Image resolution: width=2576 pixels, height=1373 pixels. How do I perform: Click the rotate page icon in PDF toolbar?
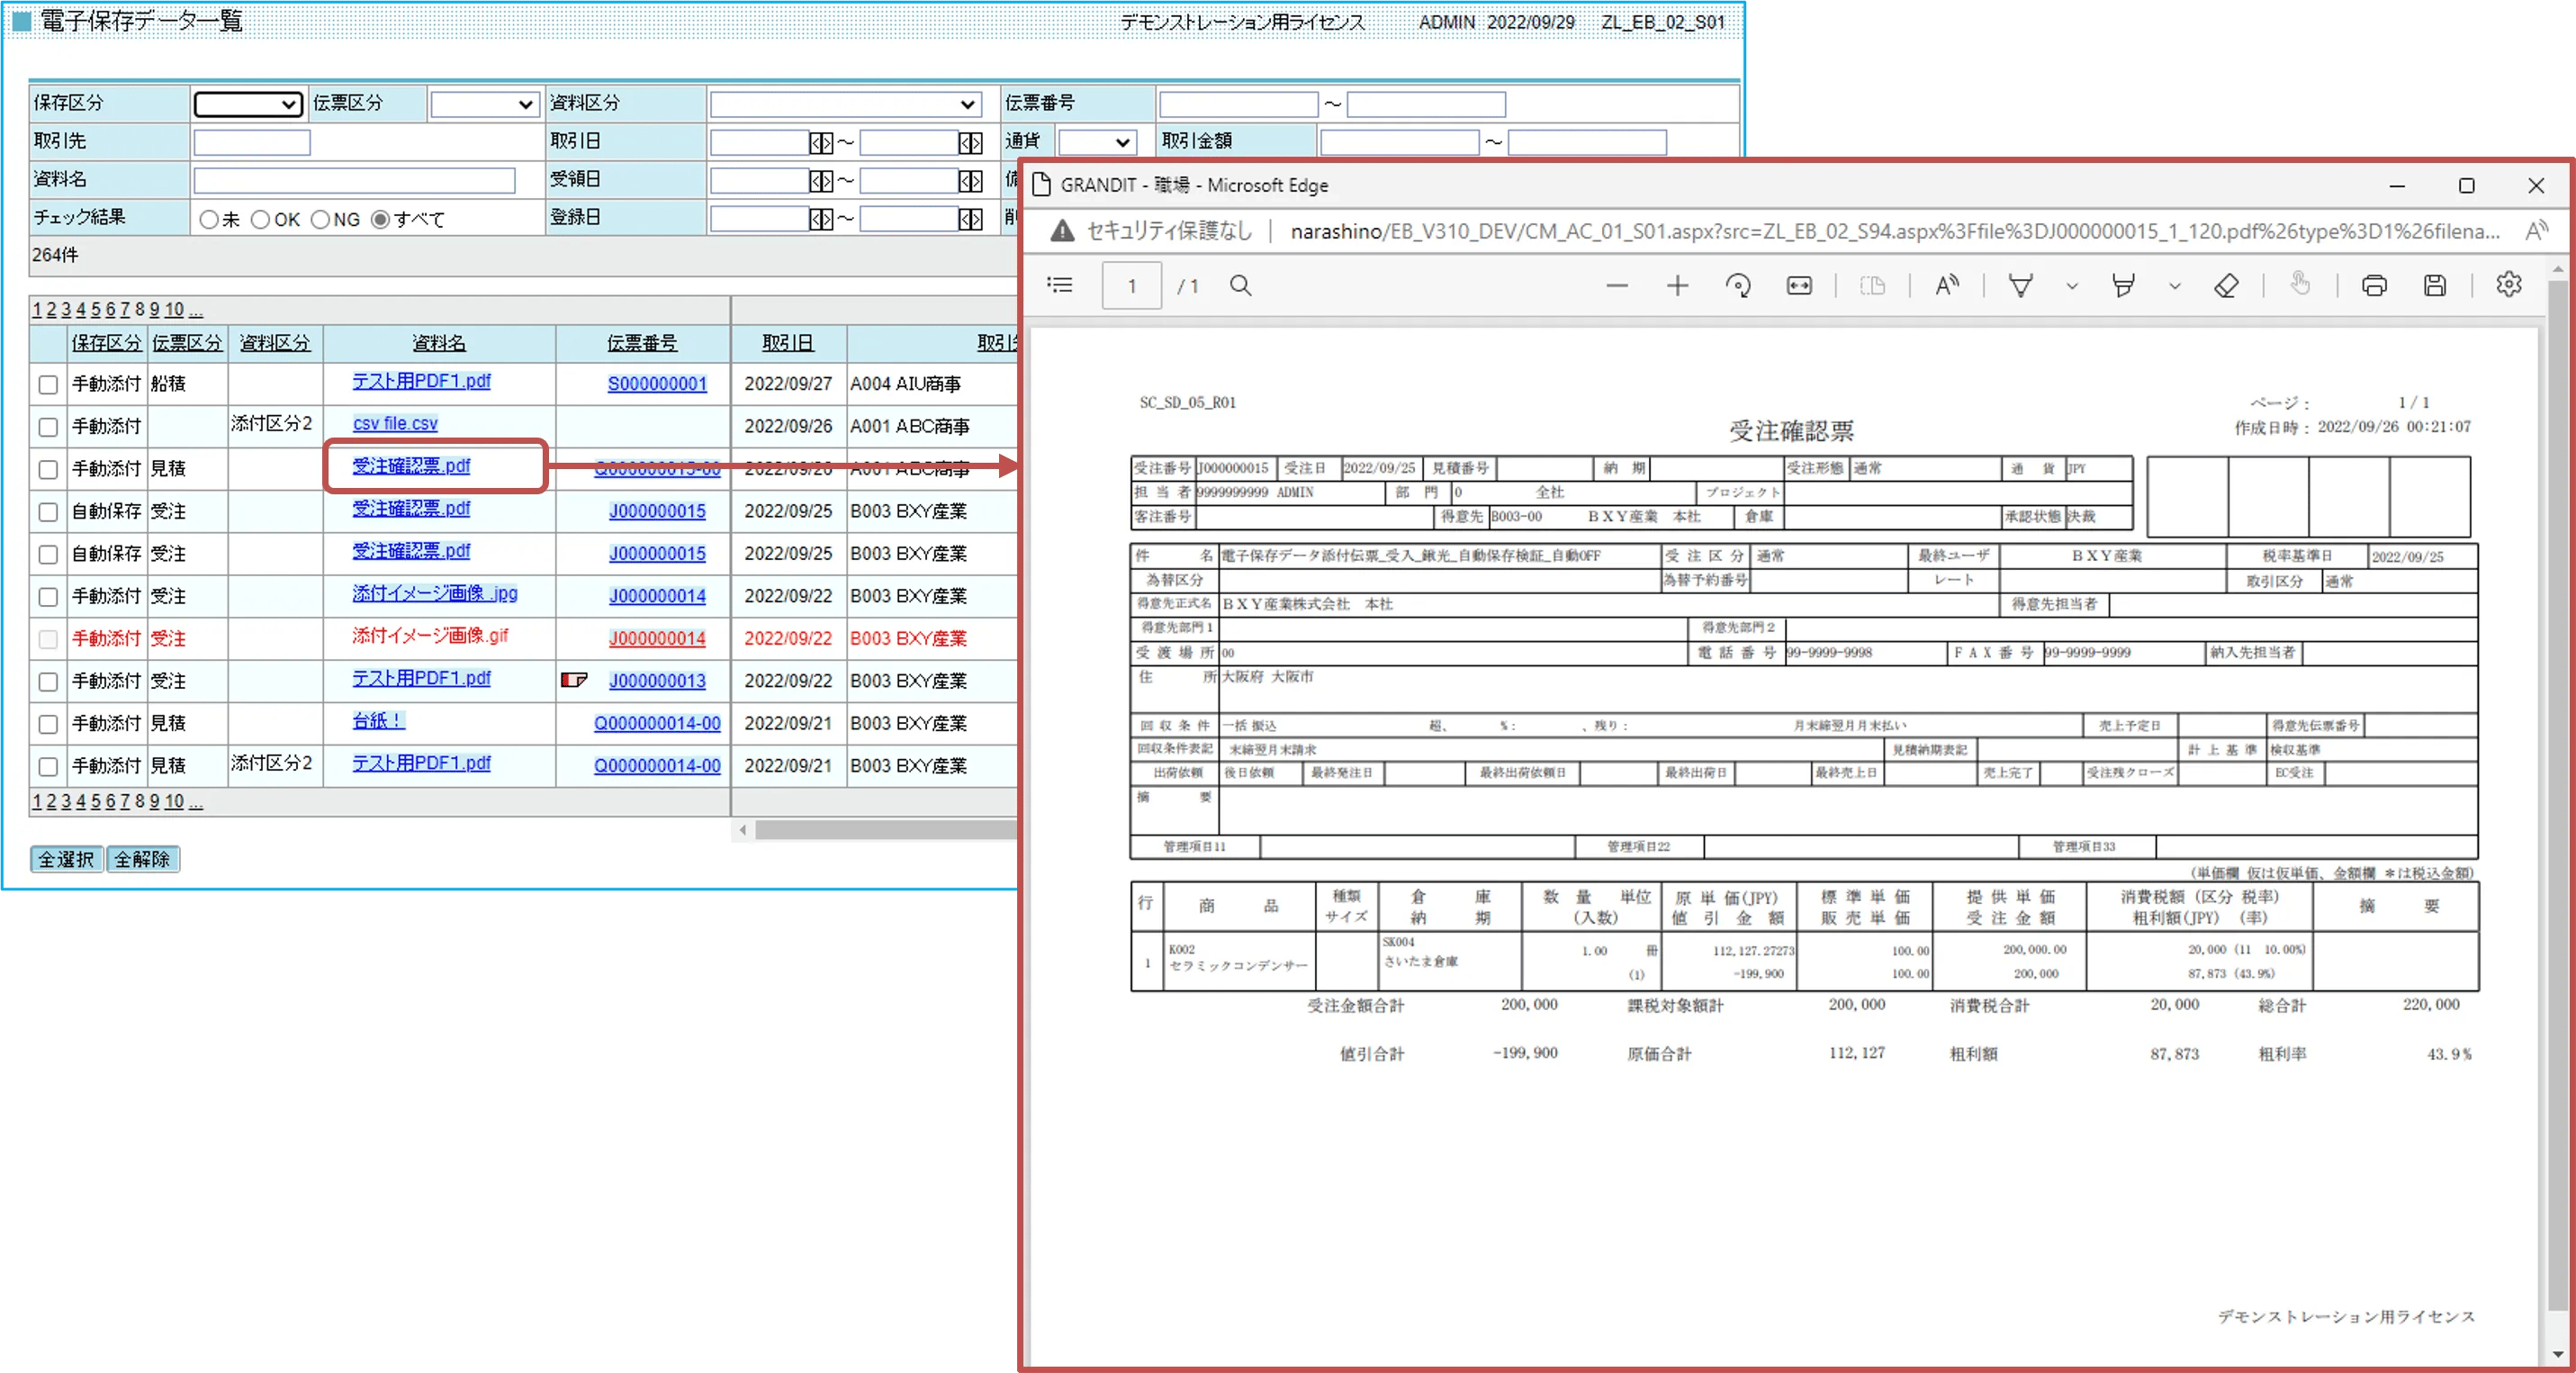coord(1738,286)
